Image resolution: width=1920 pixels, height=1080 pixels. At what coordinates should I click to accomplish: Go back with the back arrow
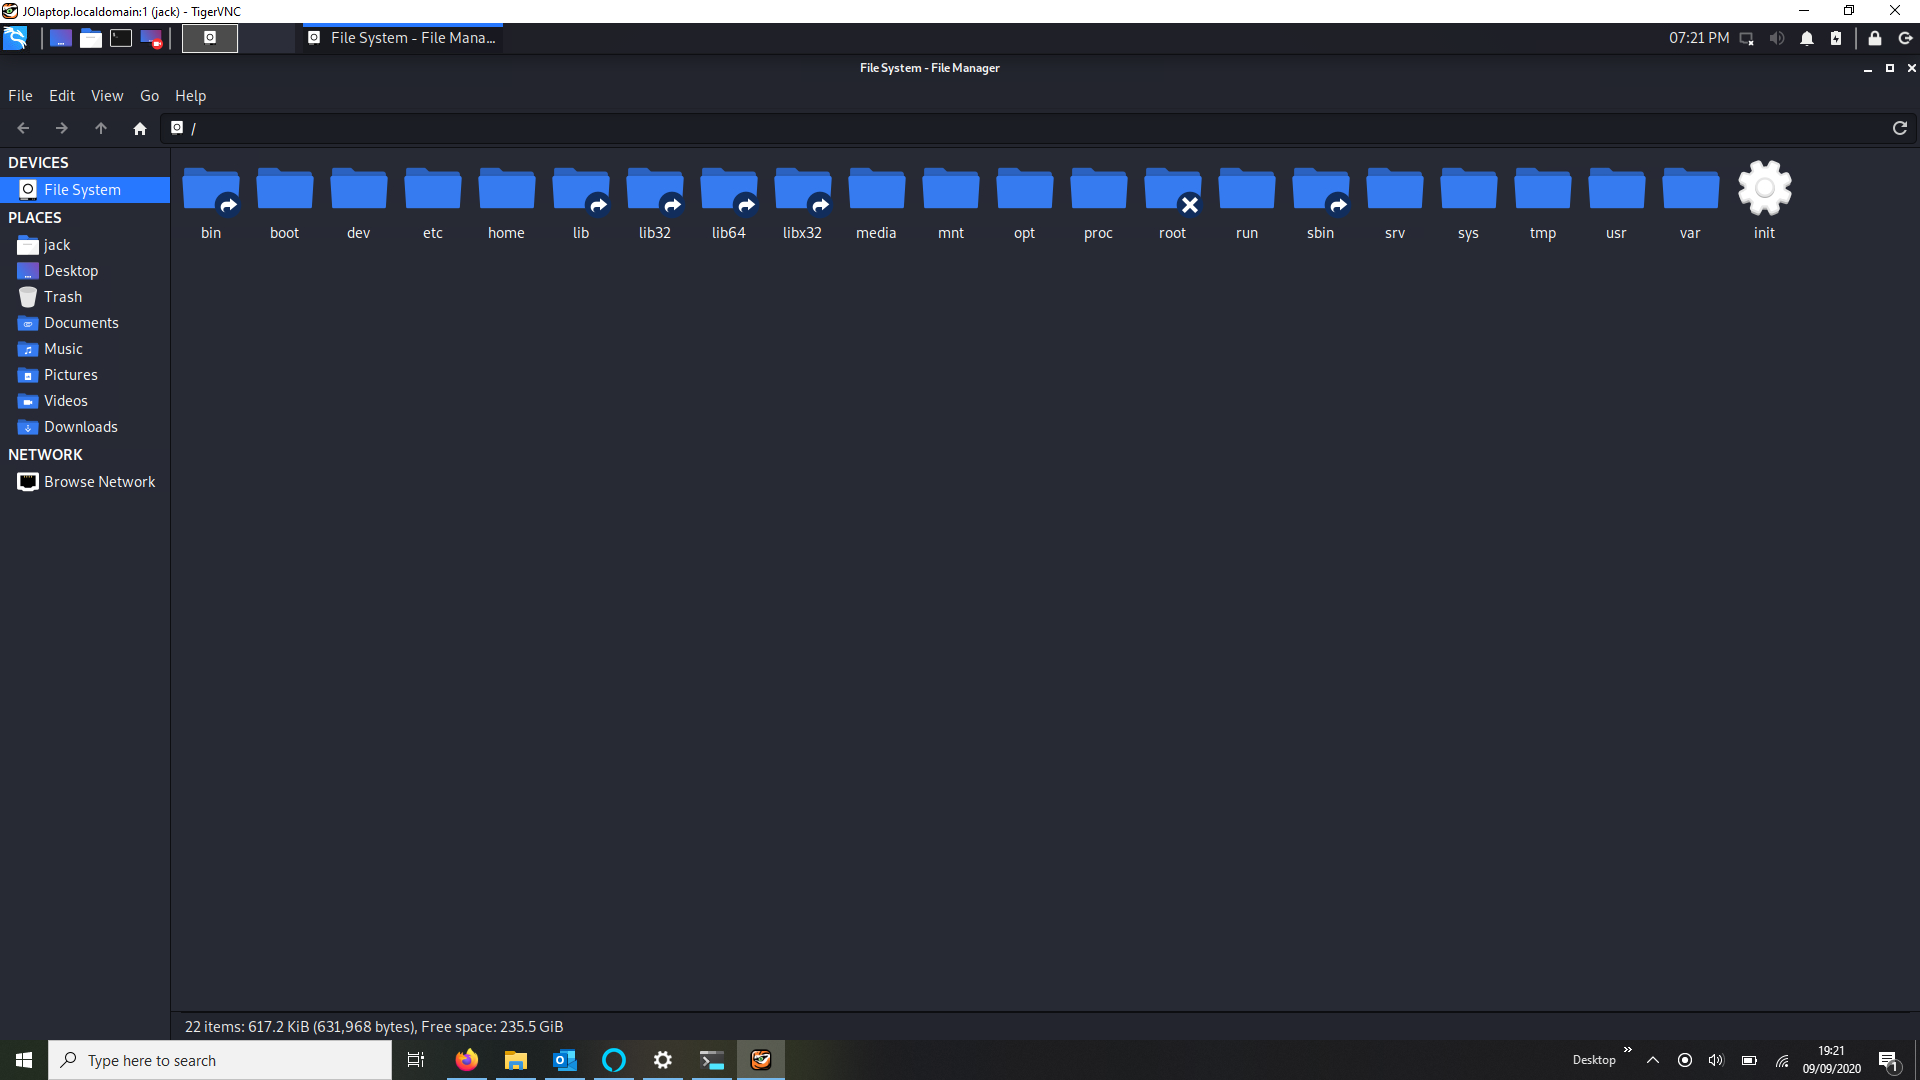pos(23,128)
